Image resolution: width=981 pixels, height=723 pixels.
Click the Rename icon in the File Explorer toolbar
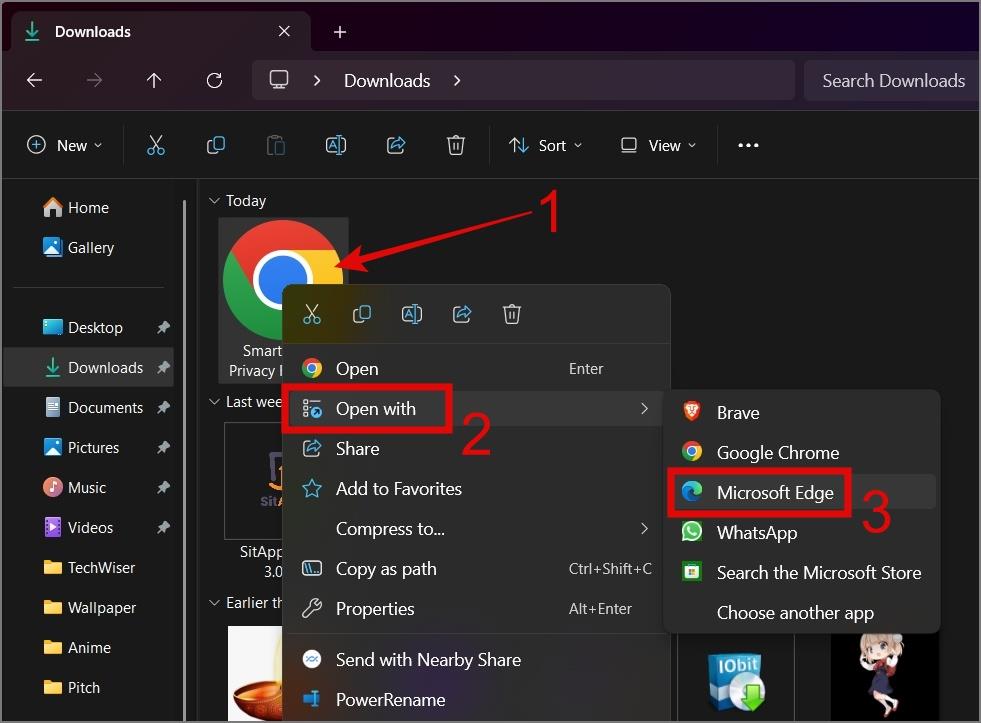click(x=336, y=145)
